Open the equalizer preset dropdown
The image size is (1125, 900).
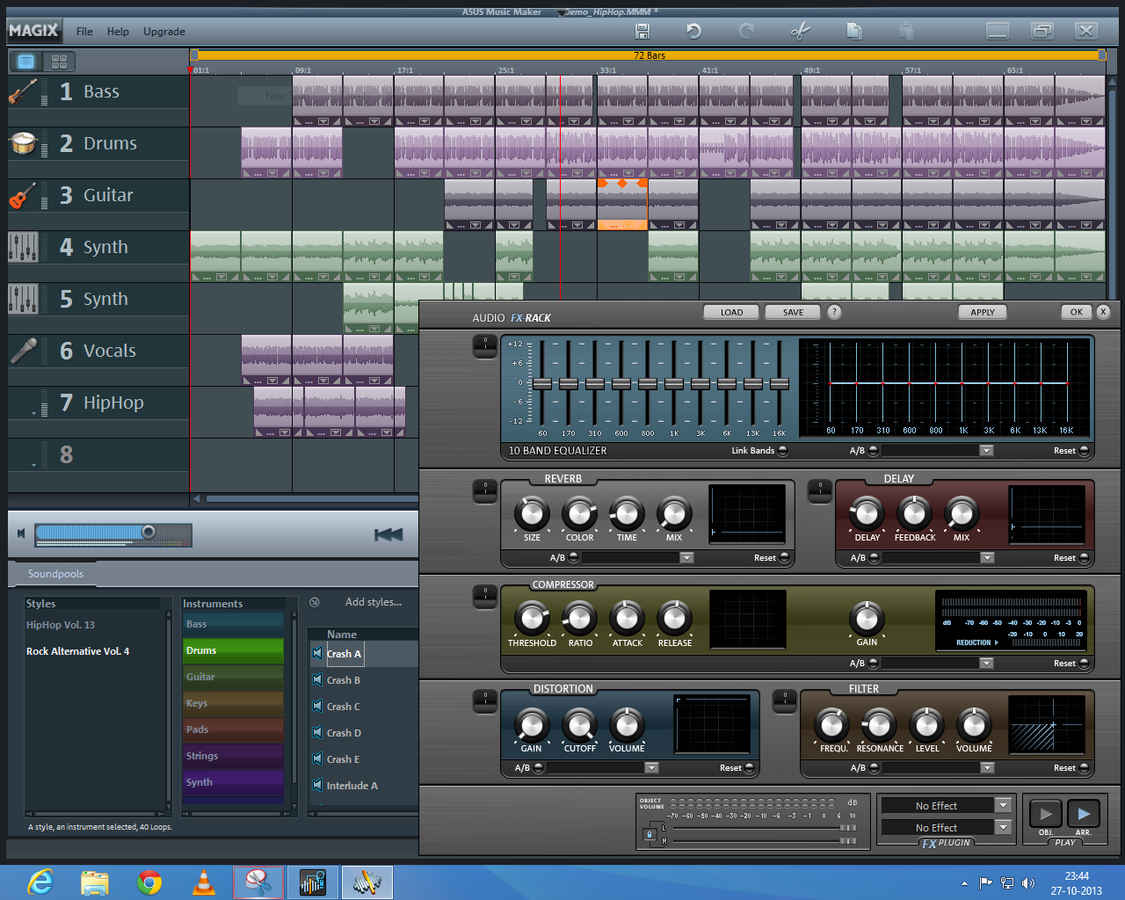click(987, 451)
